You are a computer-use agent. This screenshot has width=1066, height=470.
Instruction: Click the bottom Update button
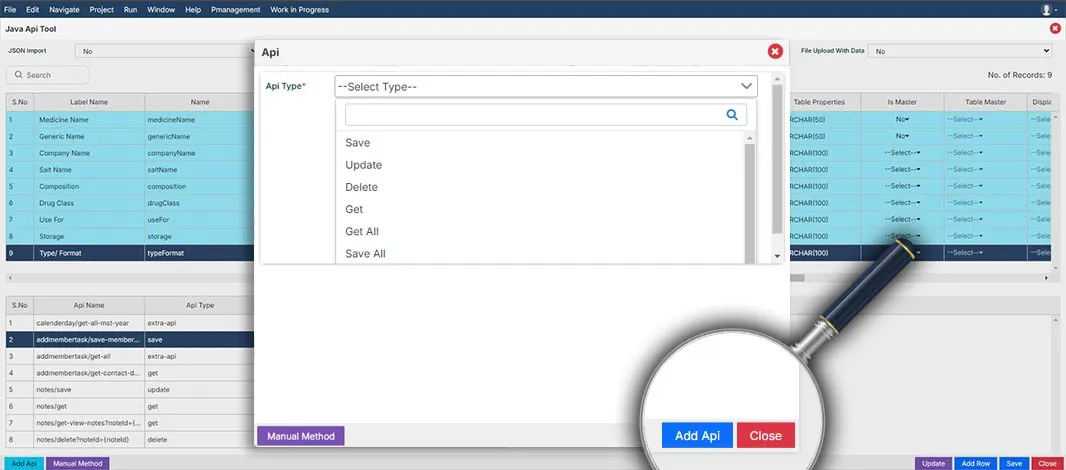pyautogui.click(x=933, y=463)
